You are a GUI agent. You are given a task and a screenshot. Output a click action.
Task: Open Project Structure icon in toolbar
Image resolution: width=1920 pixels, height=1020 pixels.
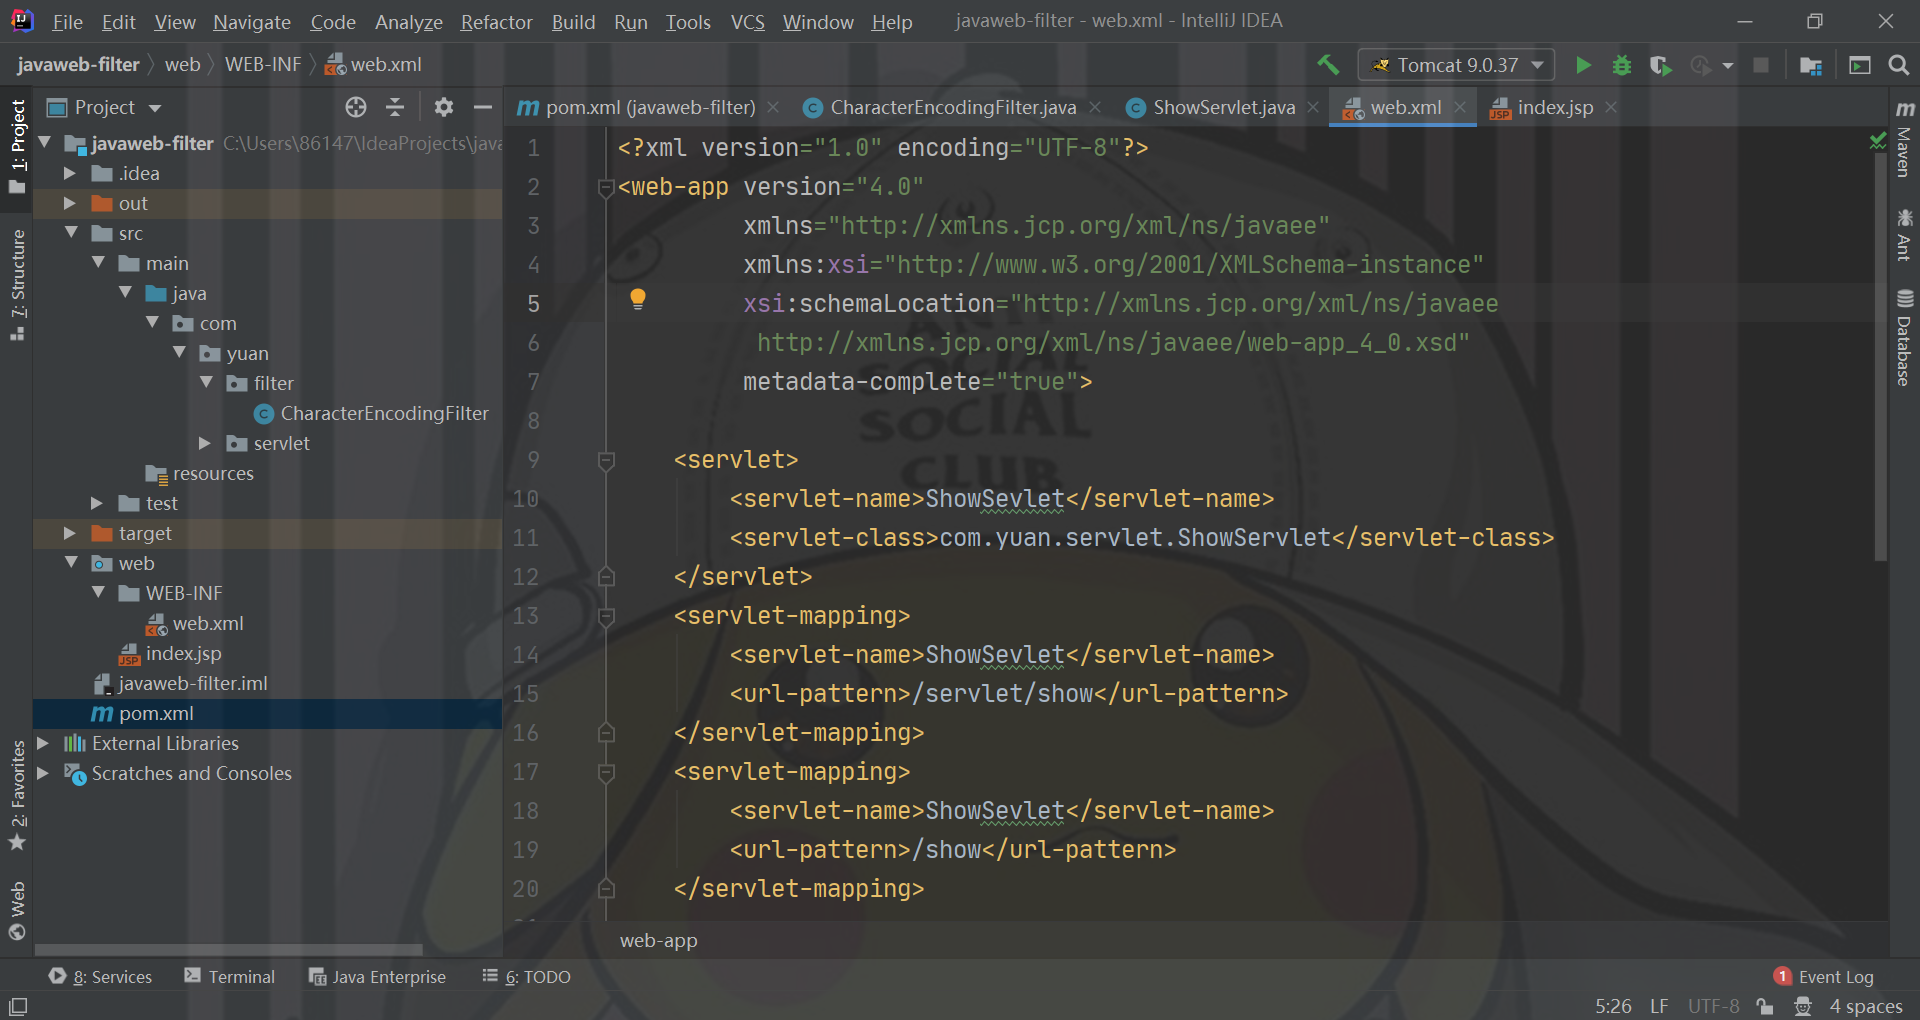pos(1810,65)
